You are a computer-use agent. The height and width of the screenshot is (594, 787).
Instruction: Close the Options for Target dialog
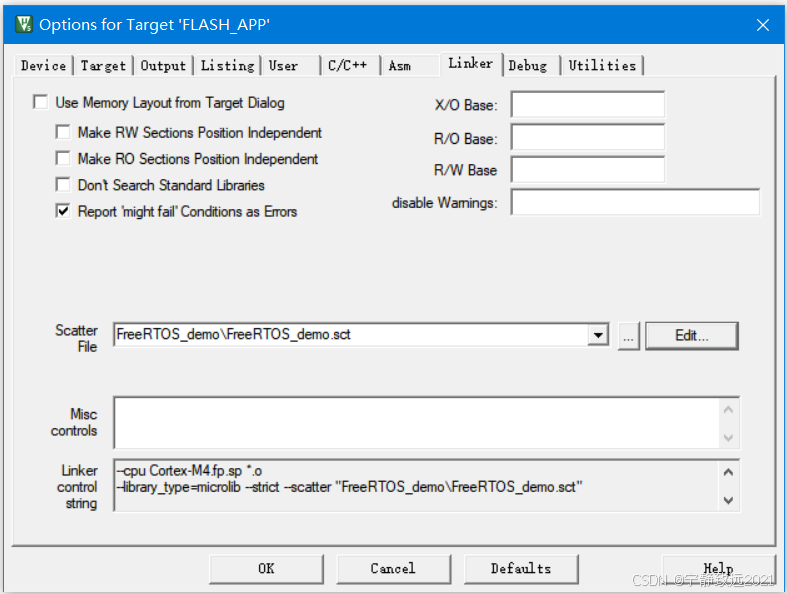(762, 25)
